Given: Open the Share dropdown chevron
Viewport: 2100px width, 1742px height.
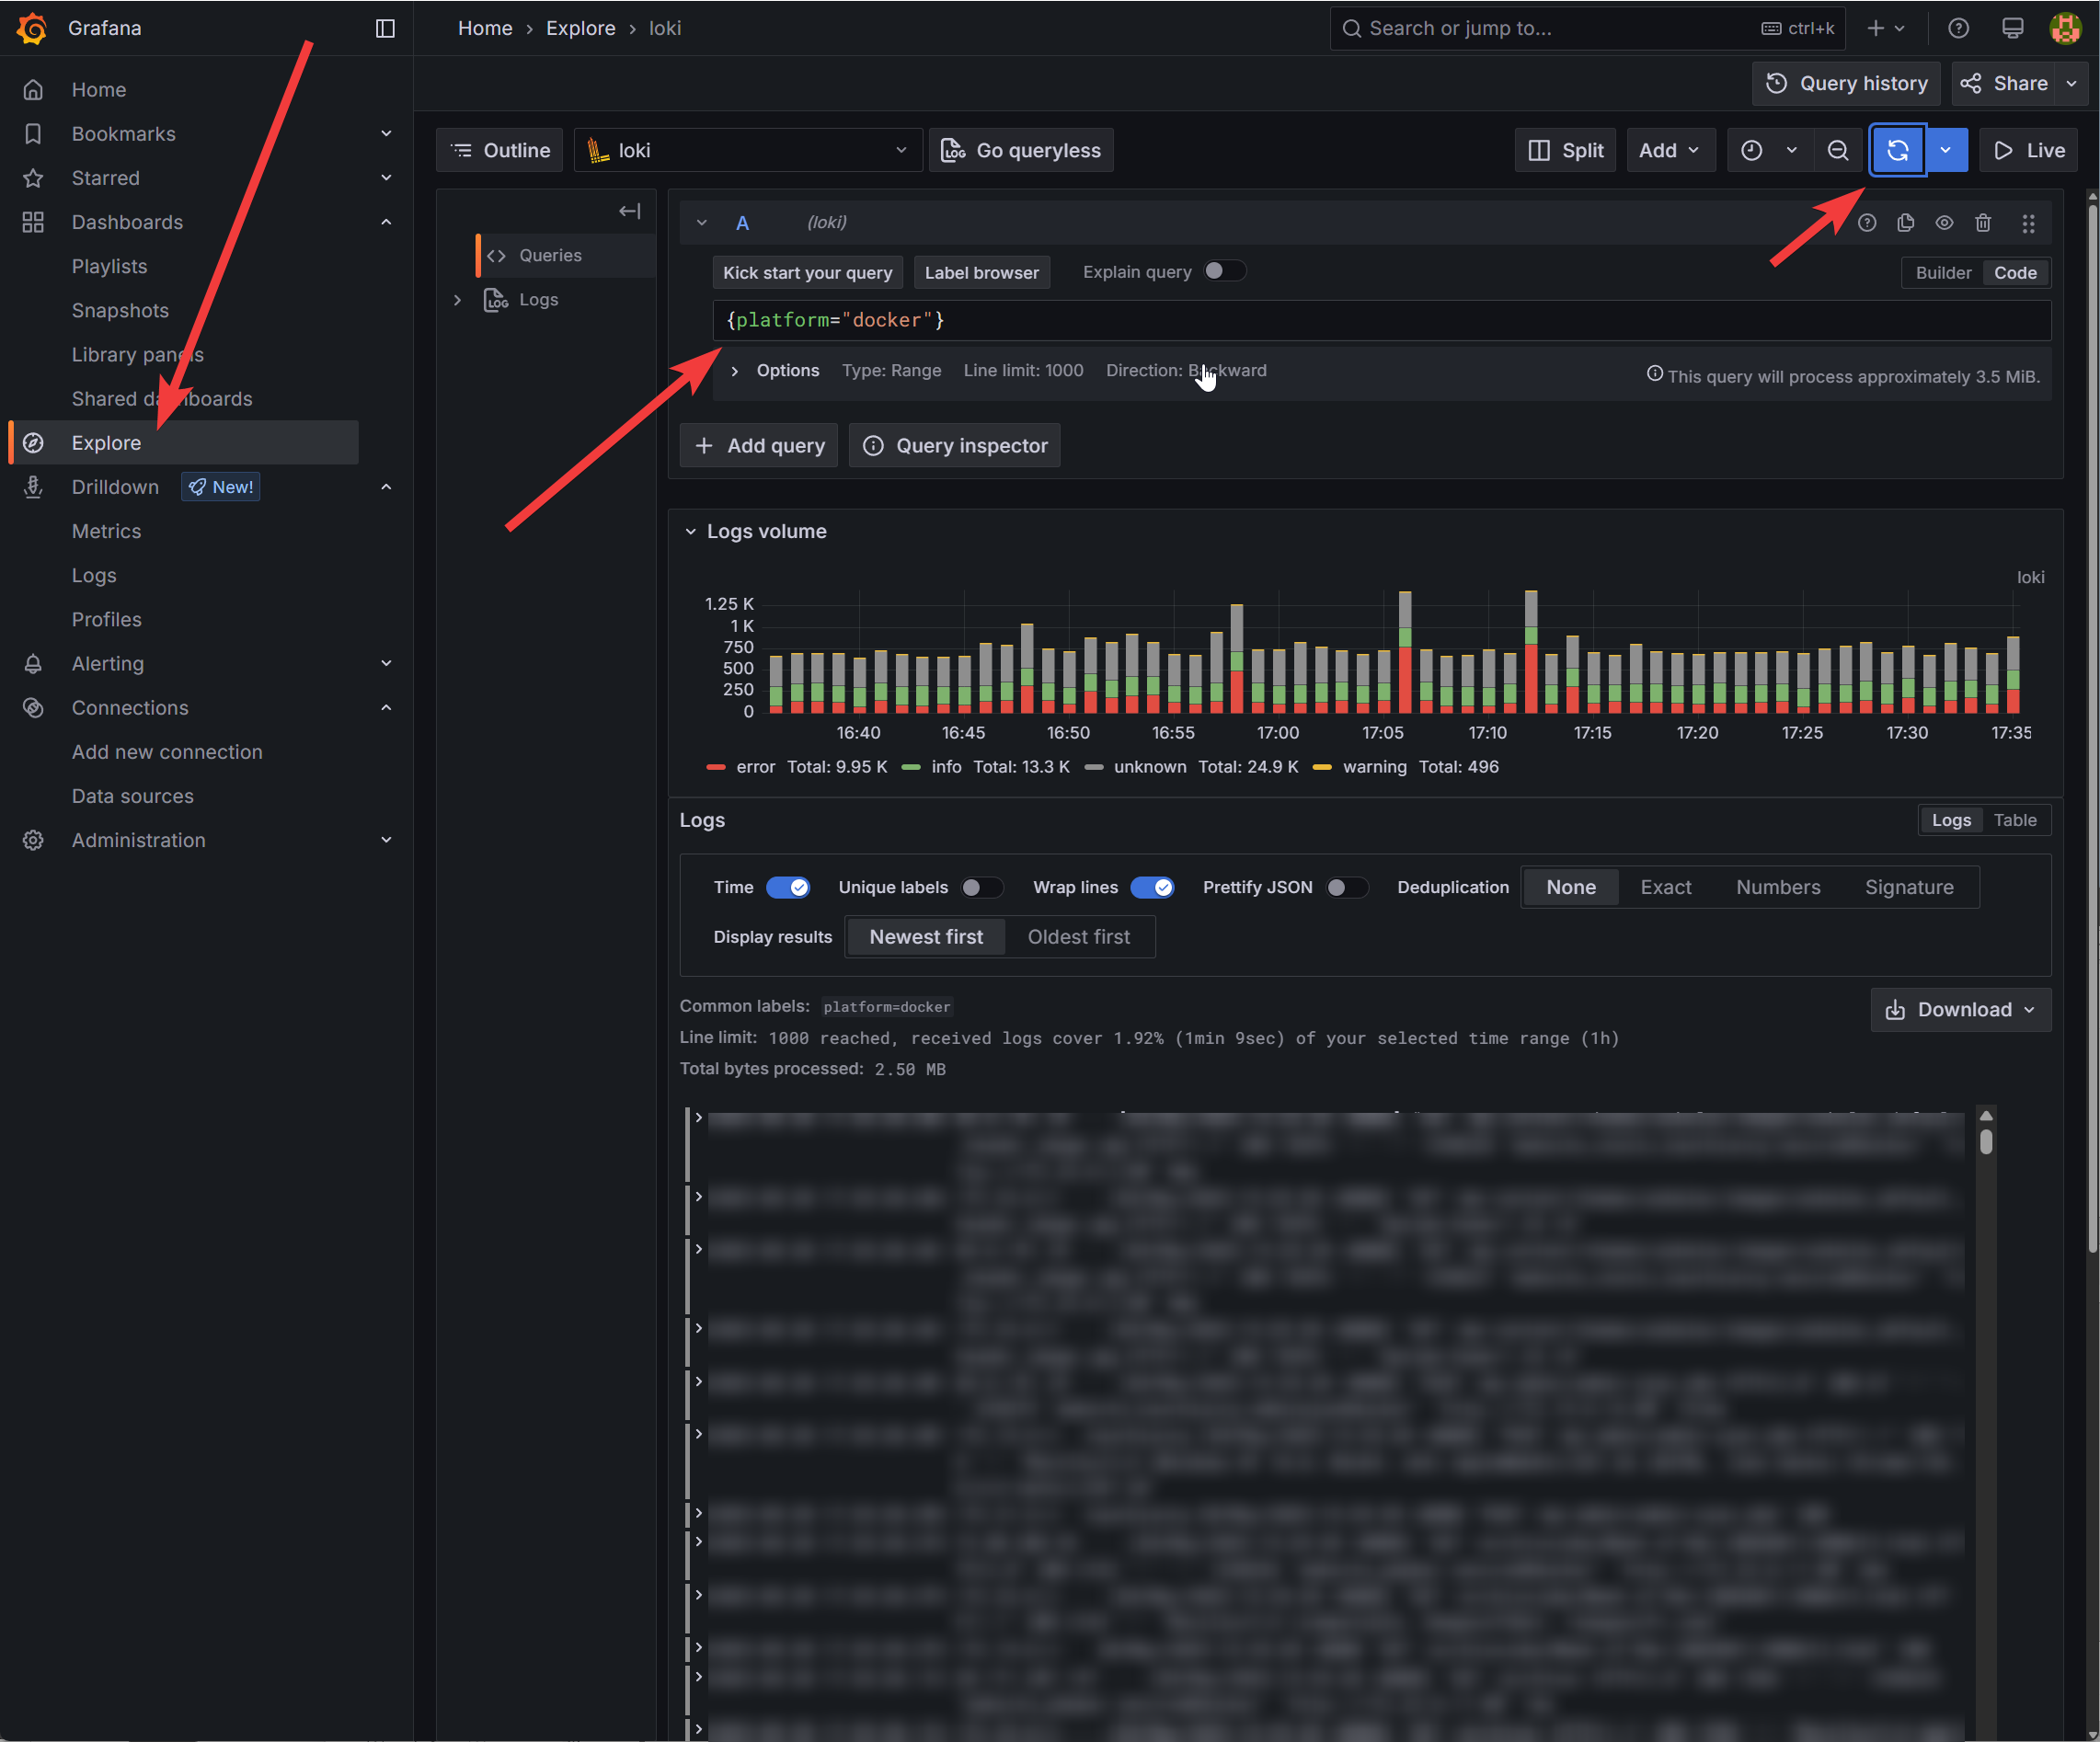Looking at the screenshot, I should (x=2072, y=83).
